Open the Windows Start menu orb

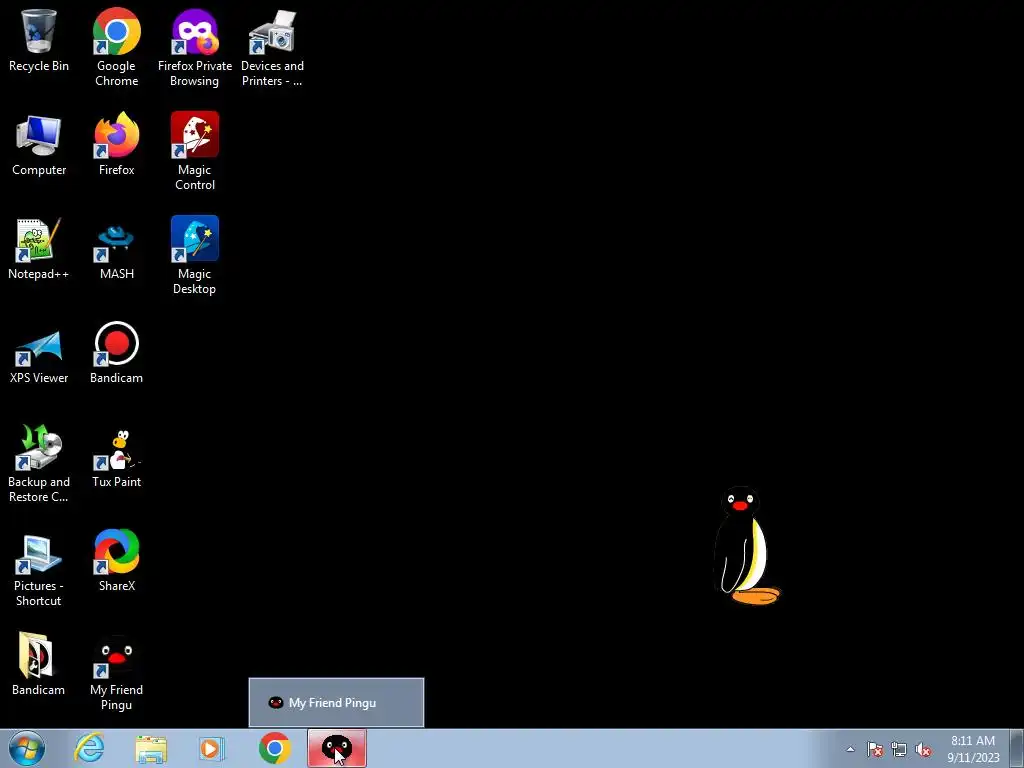(x=27, y=748)
